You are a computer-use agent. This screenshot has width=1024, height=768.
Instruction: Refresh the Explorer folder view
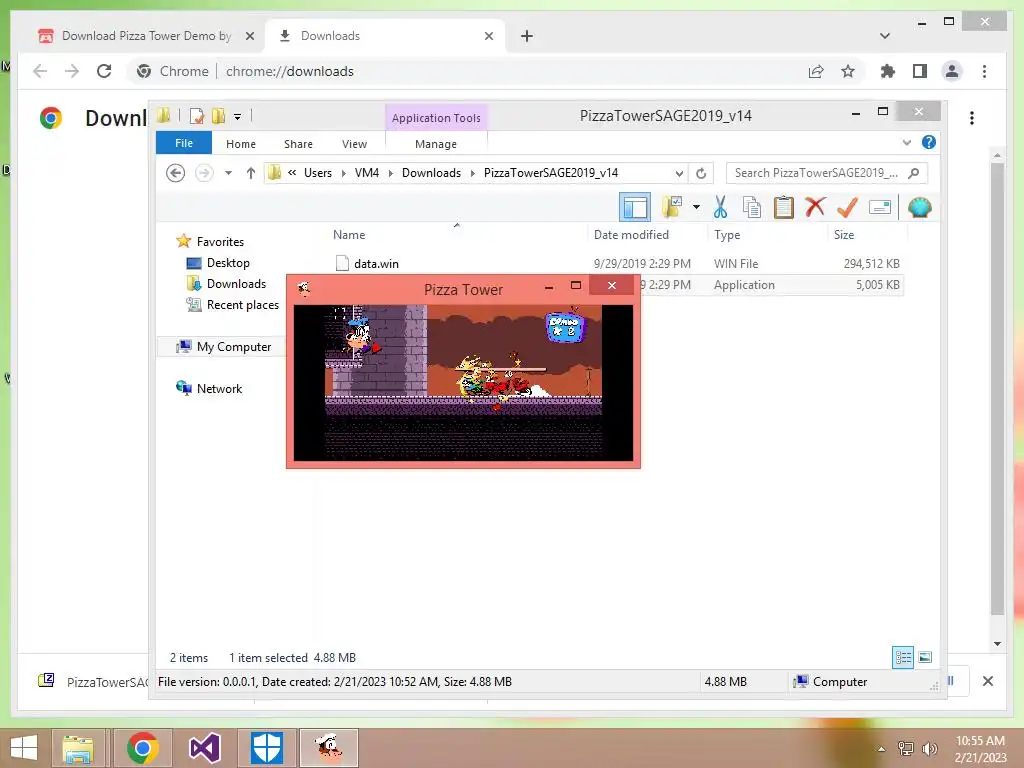coord(701,173)
